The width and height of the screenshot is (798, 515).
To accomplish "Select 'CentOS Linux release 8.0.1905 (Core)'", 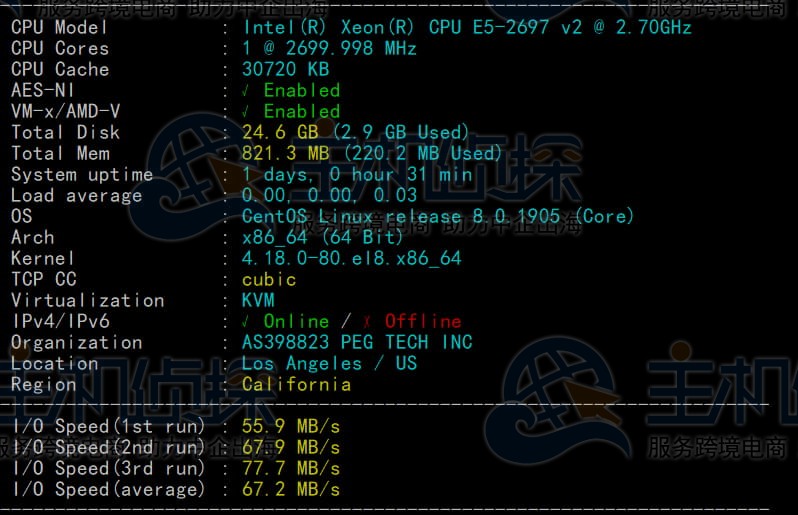I will (438, 216).
